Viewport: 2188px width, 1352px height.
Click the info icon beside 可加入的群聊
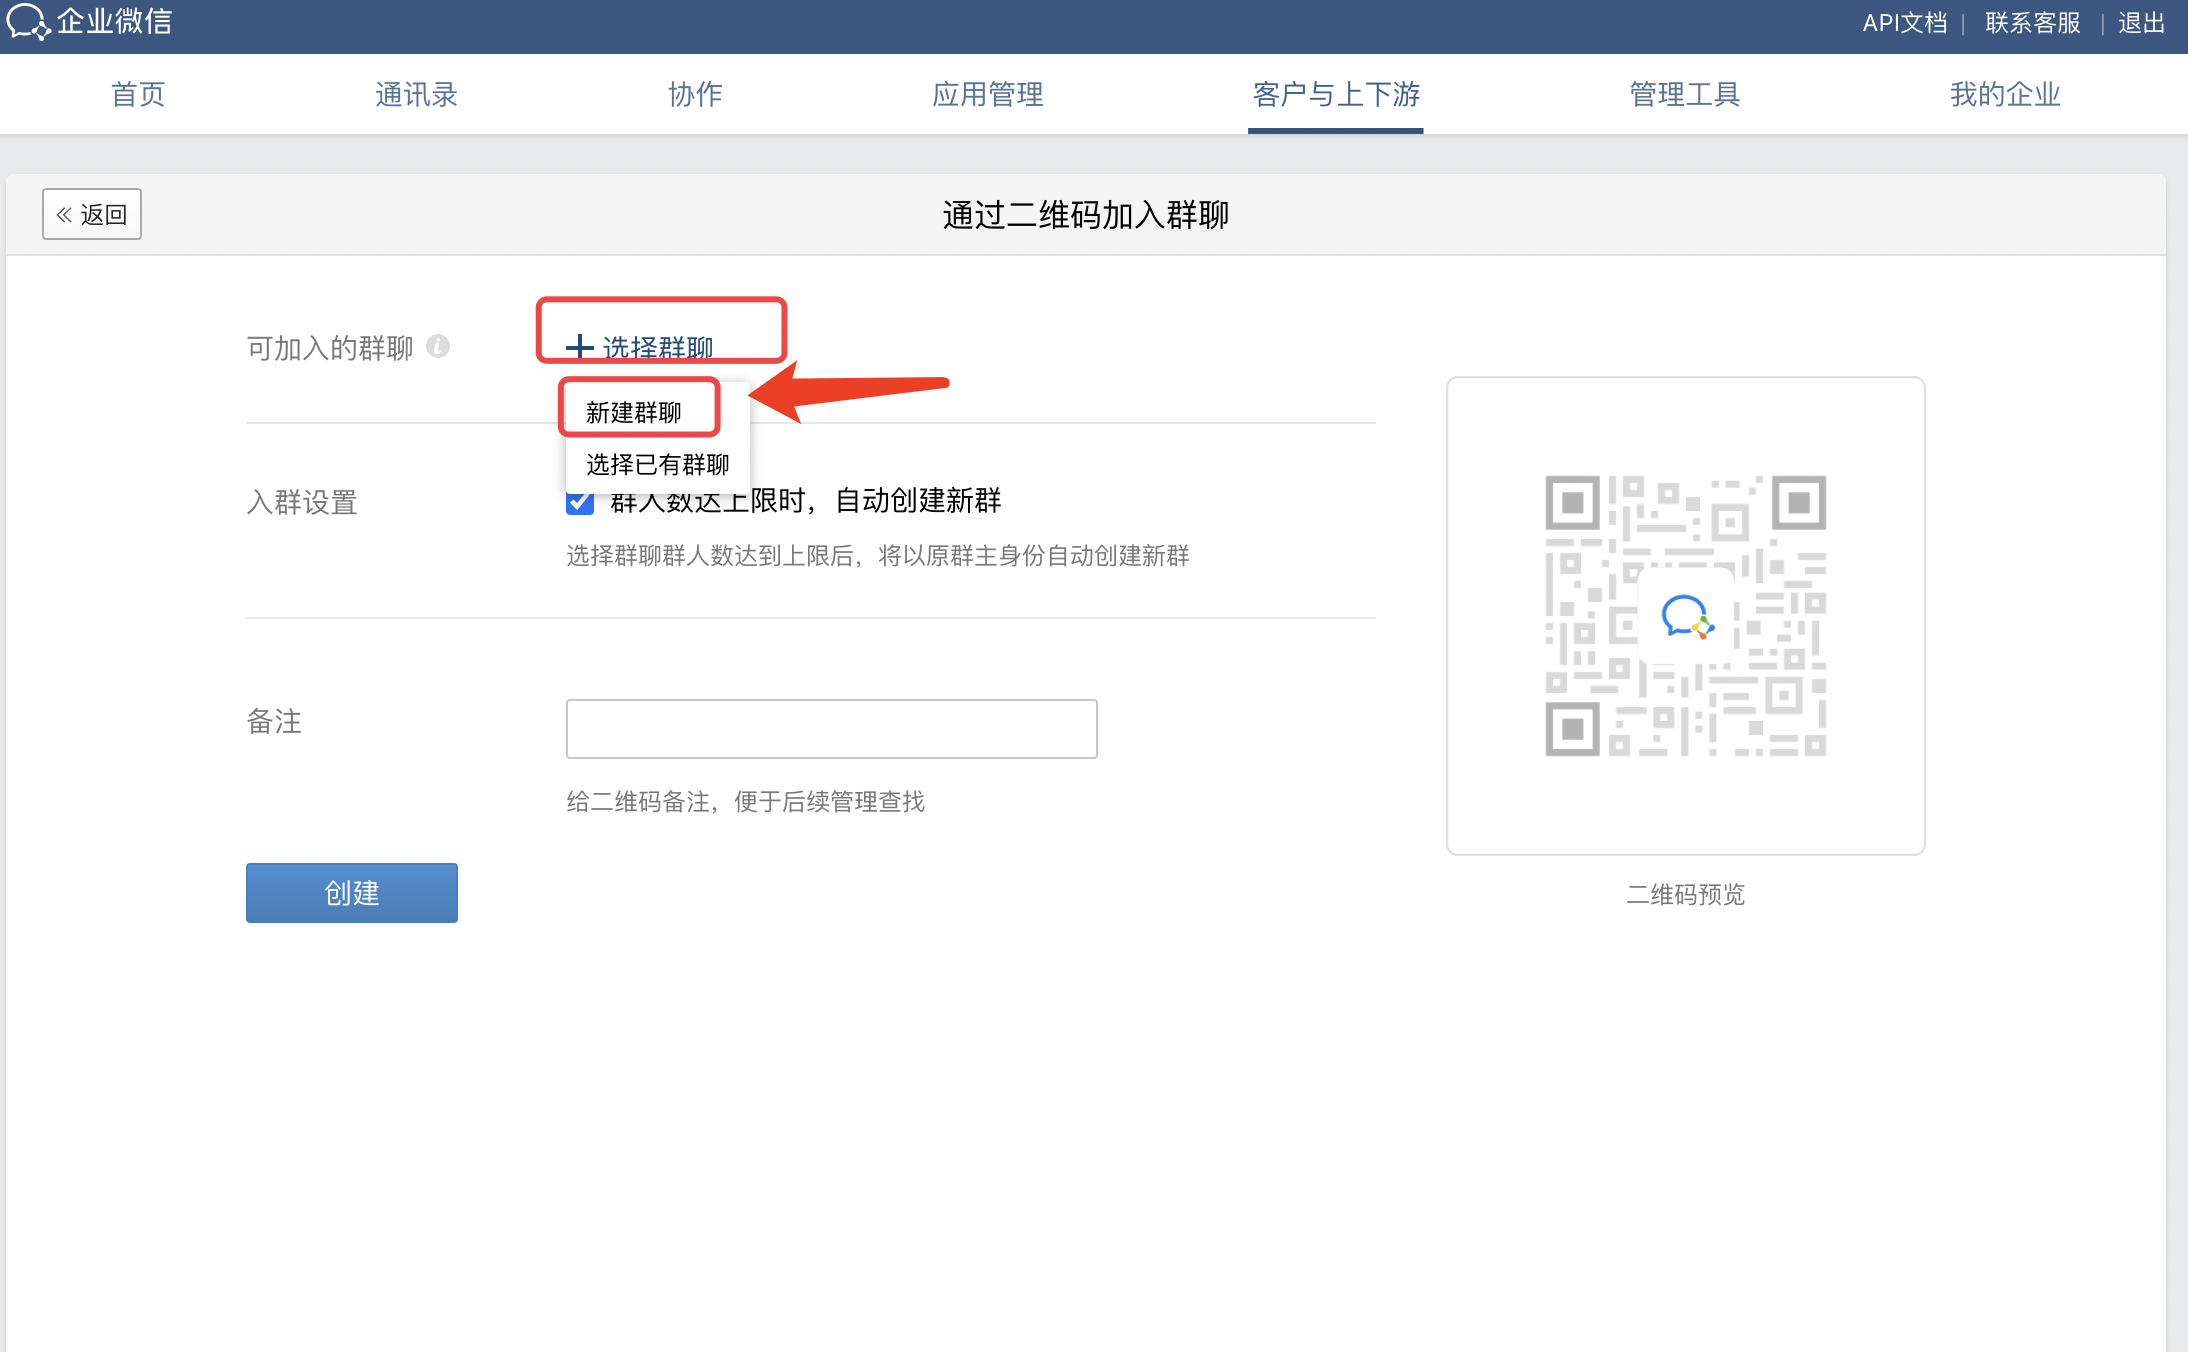coord(438,346)
